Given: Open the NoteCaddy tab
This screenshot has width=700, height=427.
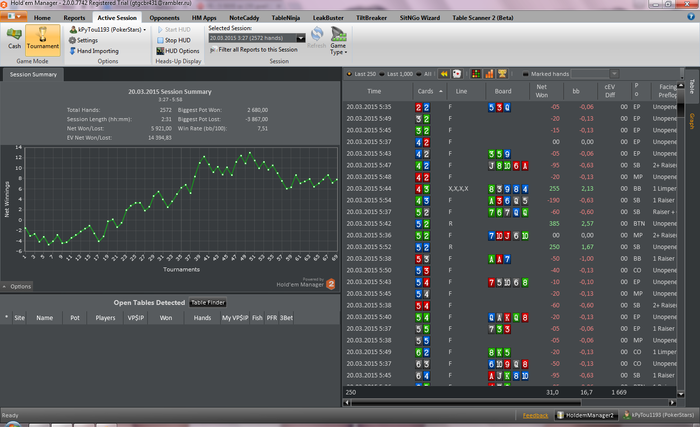Looking at the screenshot, I should 244,18.
